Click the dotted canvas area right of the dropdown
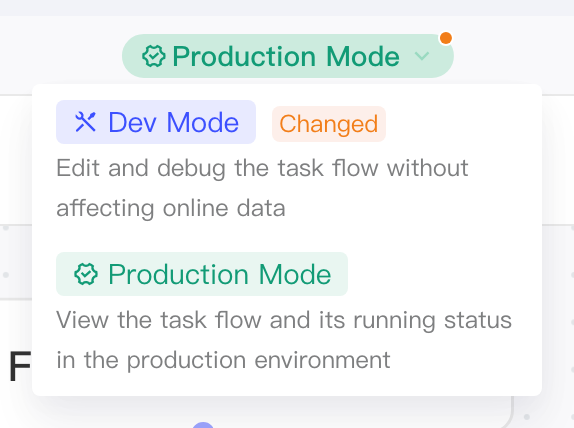The image size is (574, 428). (x=558, y=311)
